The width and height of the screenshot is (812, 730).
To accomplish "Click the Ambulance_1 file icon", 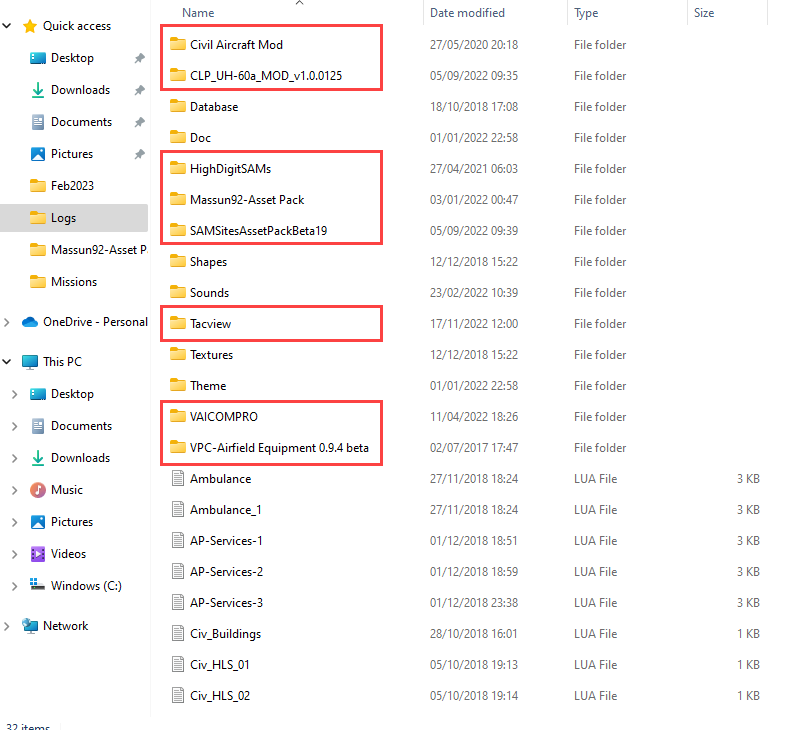I will pyautogui.click(x=178, y=509).
